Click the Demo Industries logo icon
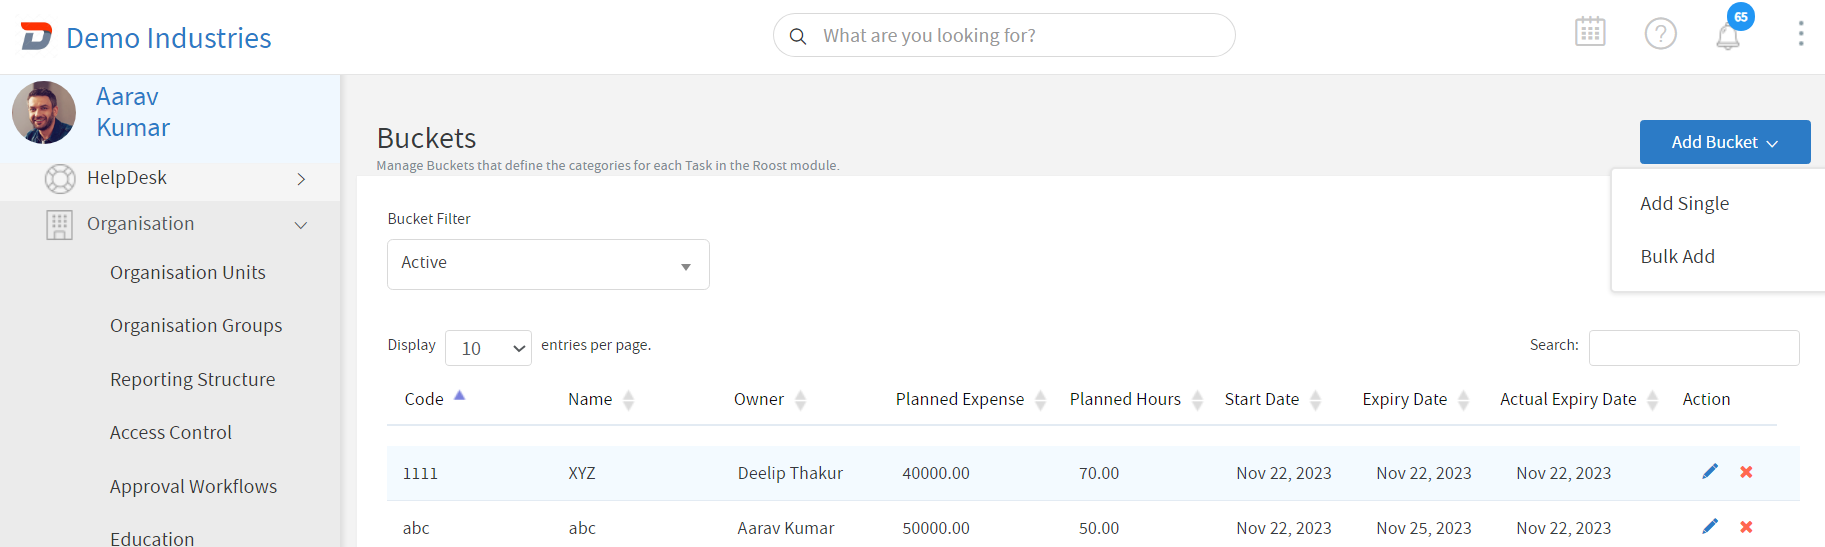 37,37
